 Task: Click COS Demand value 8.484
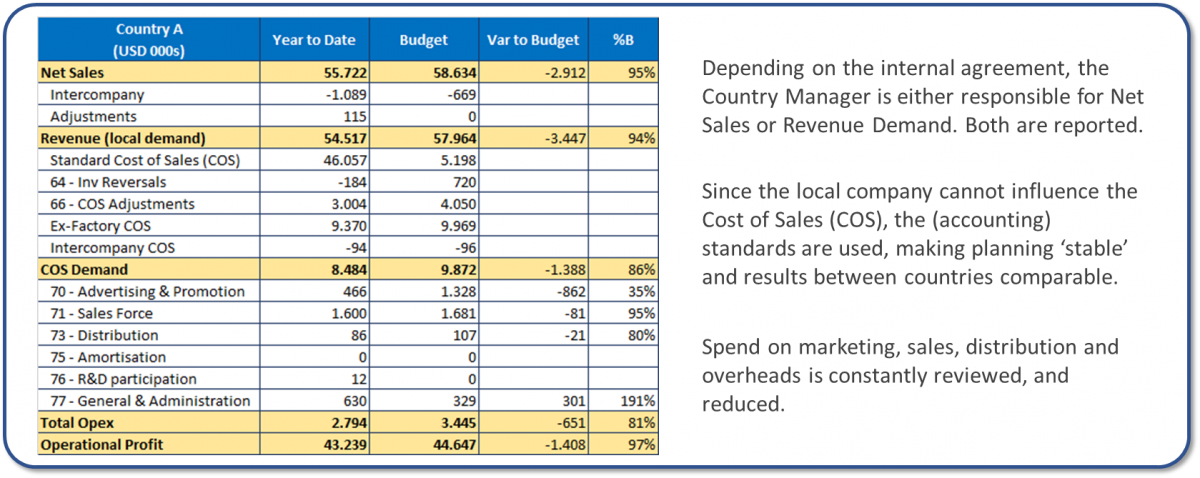(x=348, y=270)
